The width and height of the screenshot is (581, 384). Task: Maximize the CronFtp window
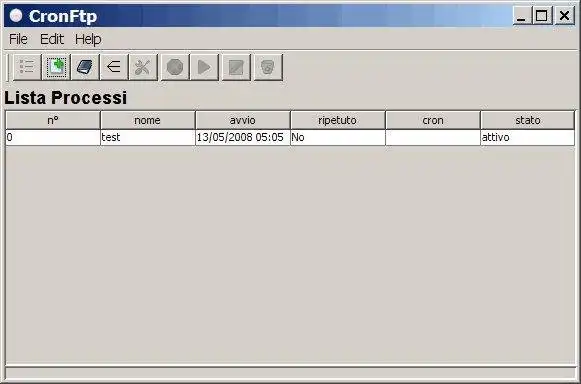click(x=542, y=16)
